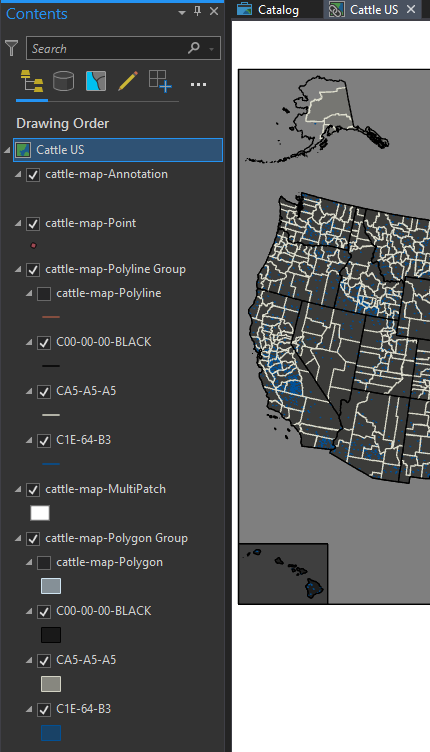The width and height of the screenshot is (430, 752).
Task: Select cattle-map-MultiPatch layer name
Action: tap(105, 489)
